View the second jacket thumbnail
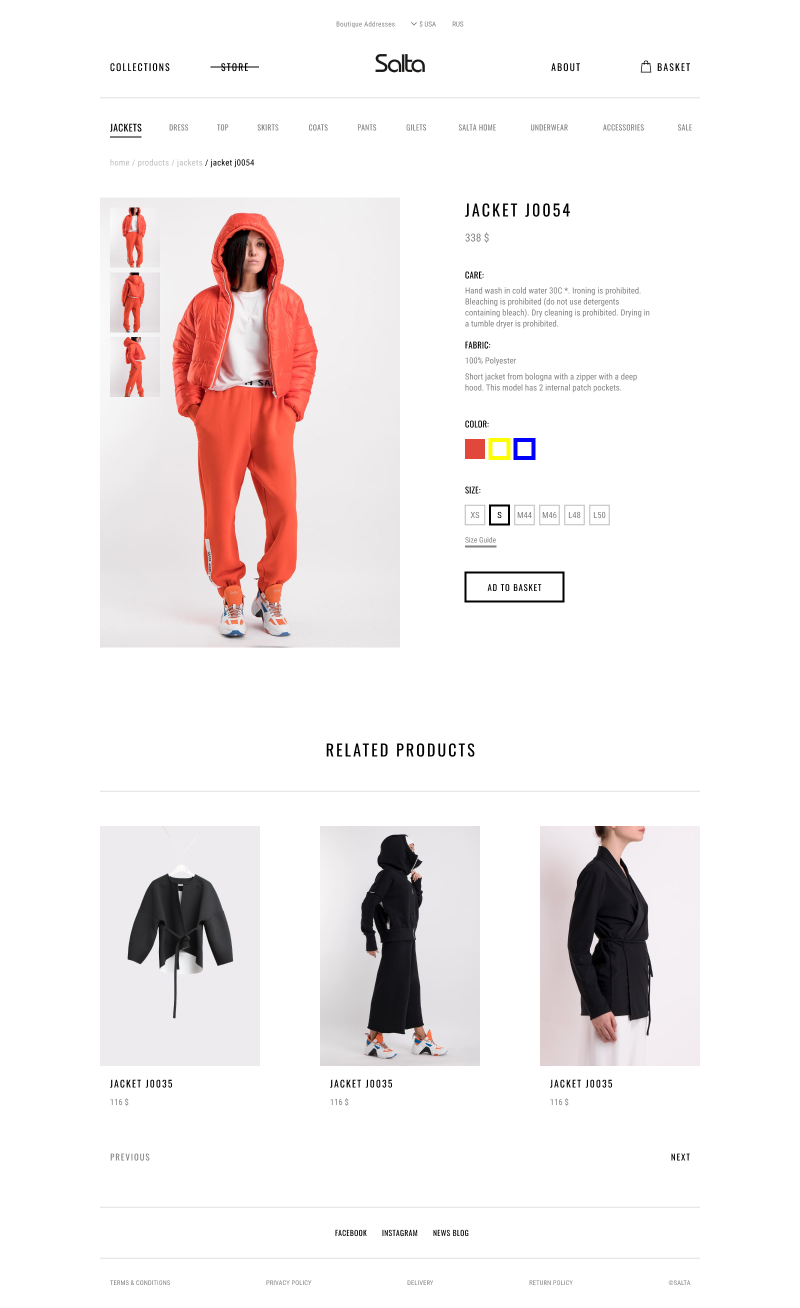The width and height of the screenshot is (800, 1308). pos(135,302)
